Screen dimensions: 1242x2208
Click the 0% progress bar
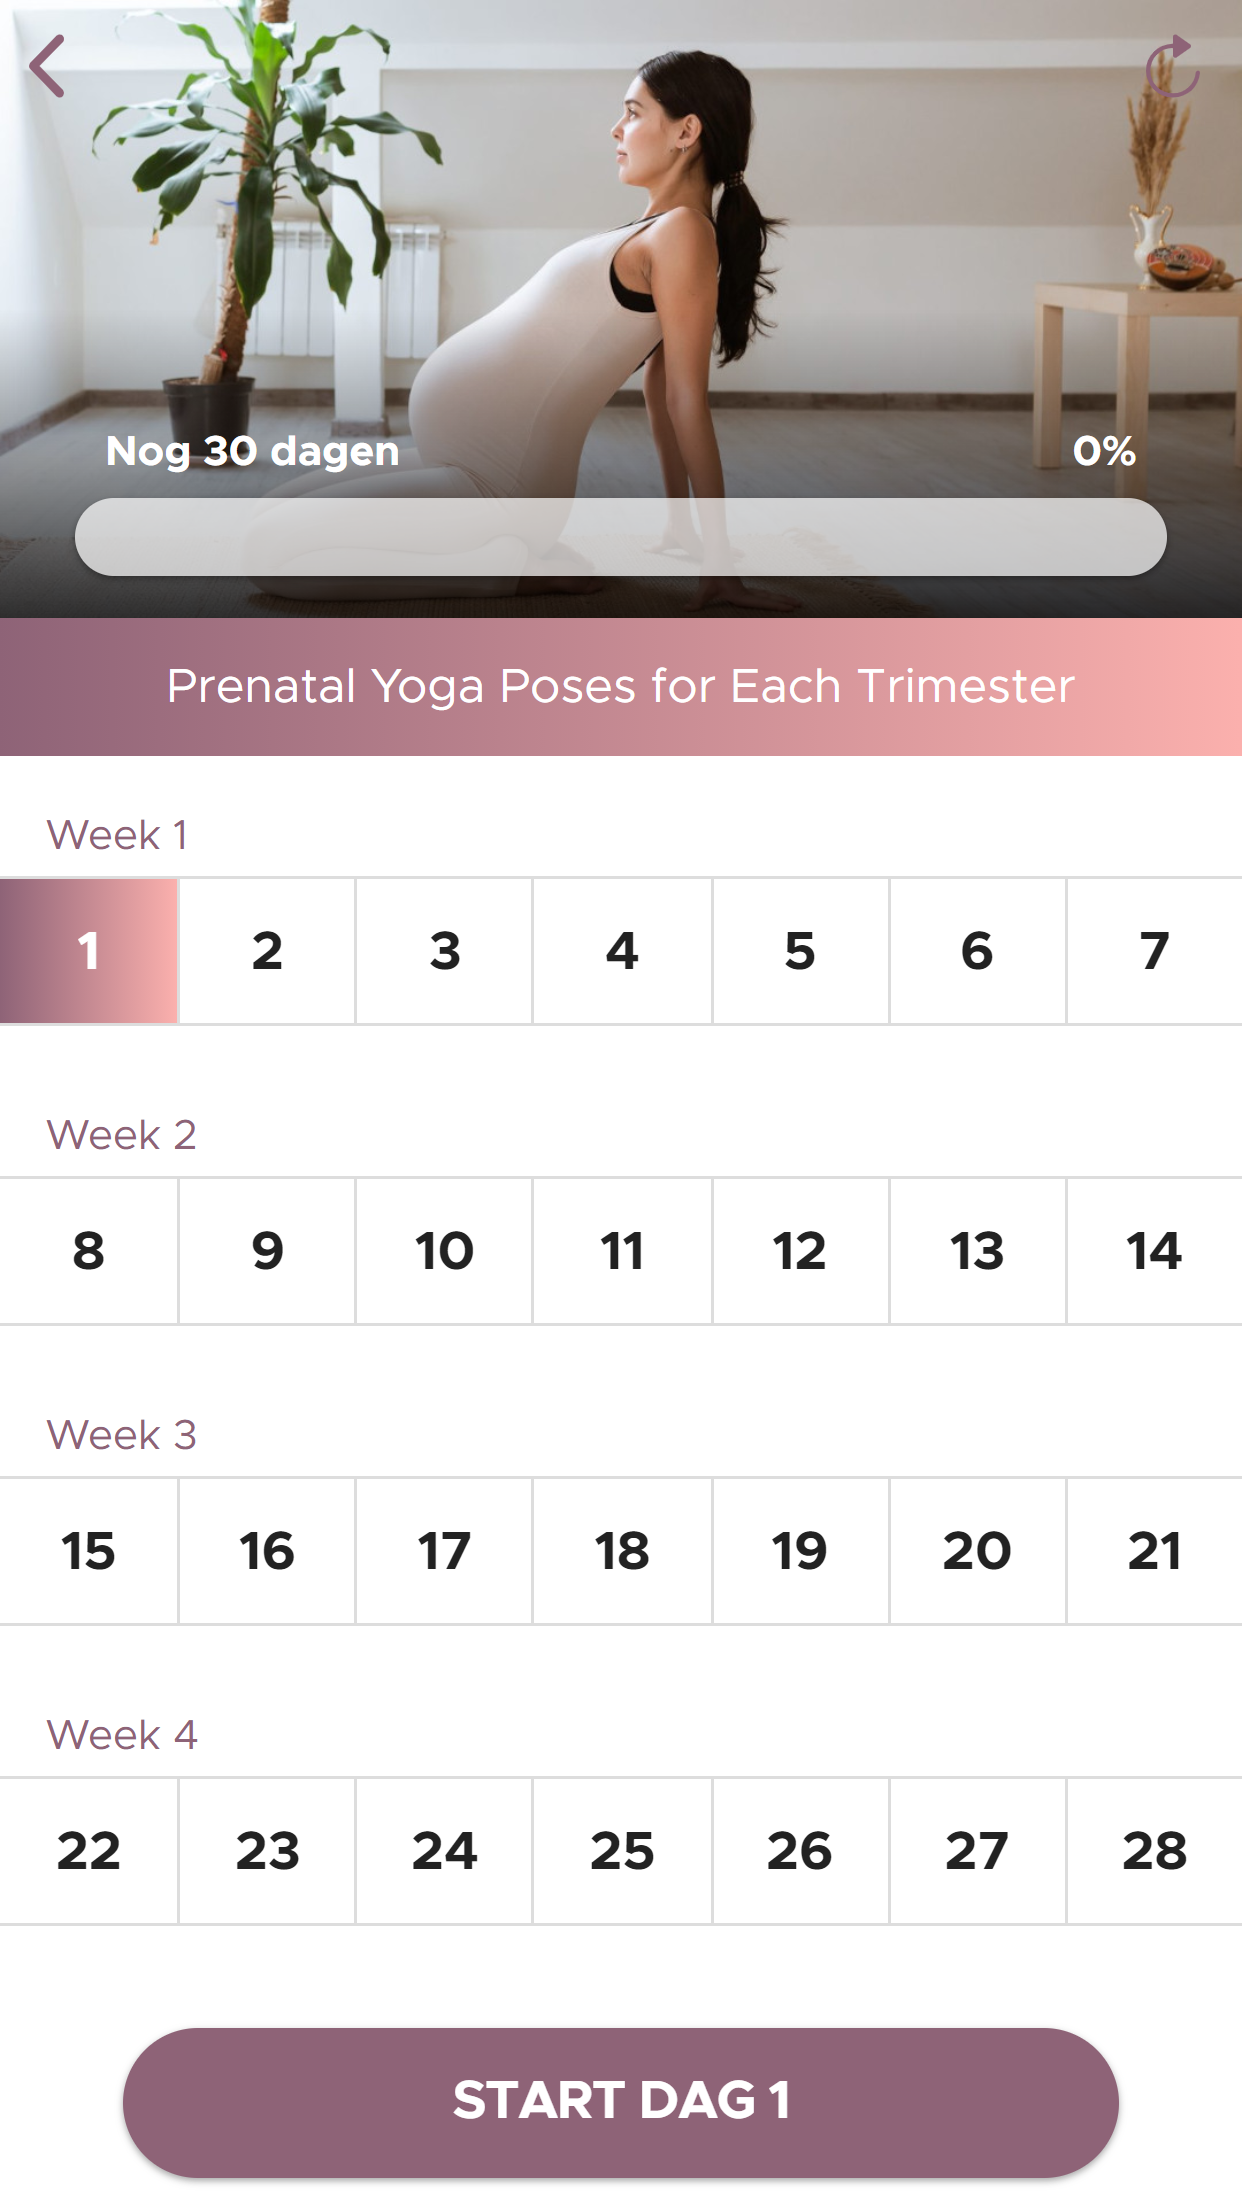tap(620, 537)
